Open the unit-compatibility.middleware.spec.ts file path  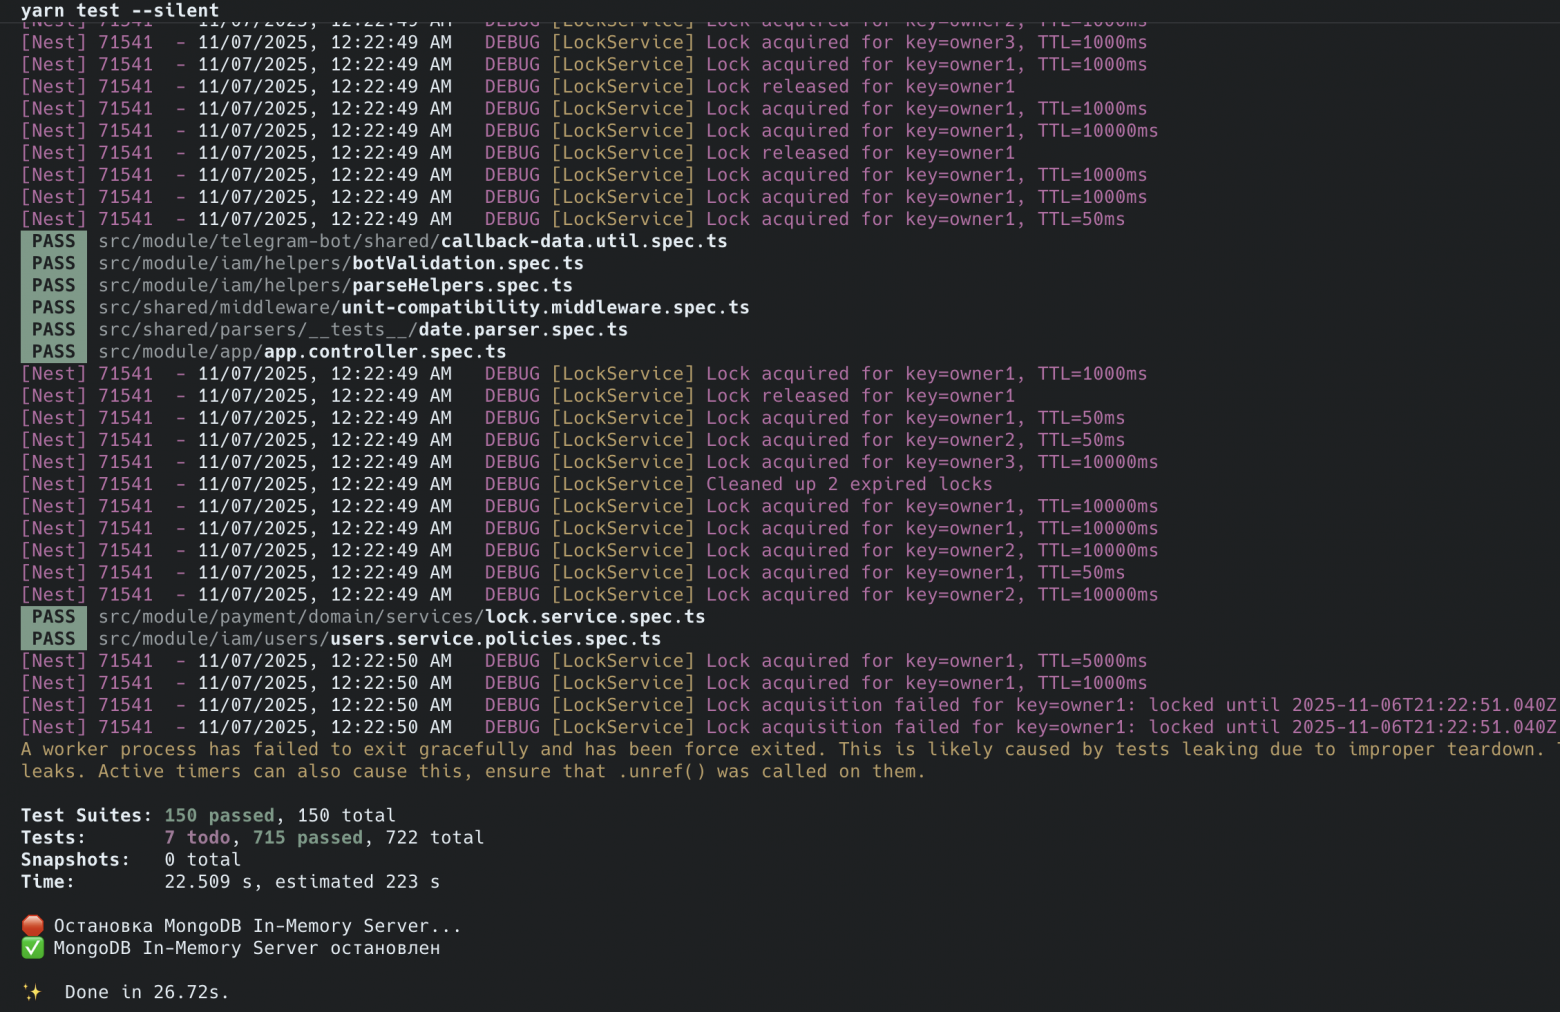tap(423, 307)
